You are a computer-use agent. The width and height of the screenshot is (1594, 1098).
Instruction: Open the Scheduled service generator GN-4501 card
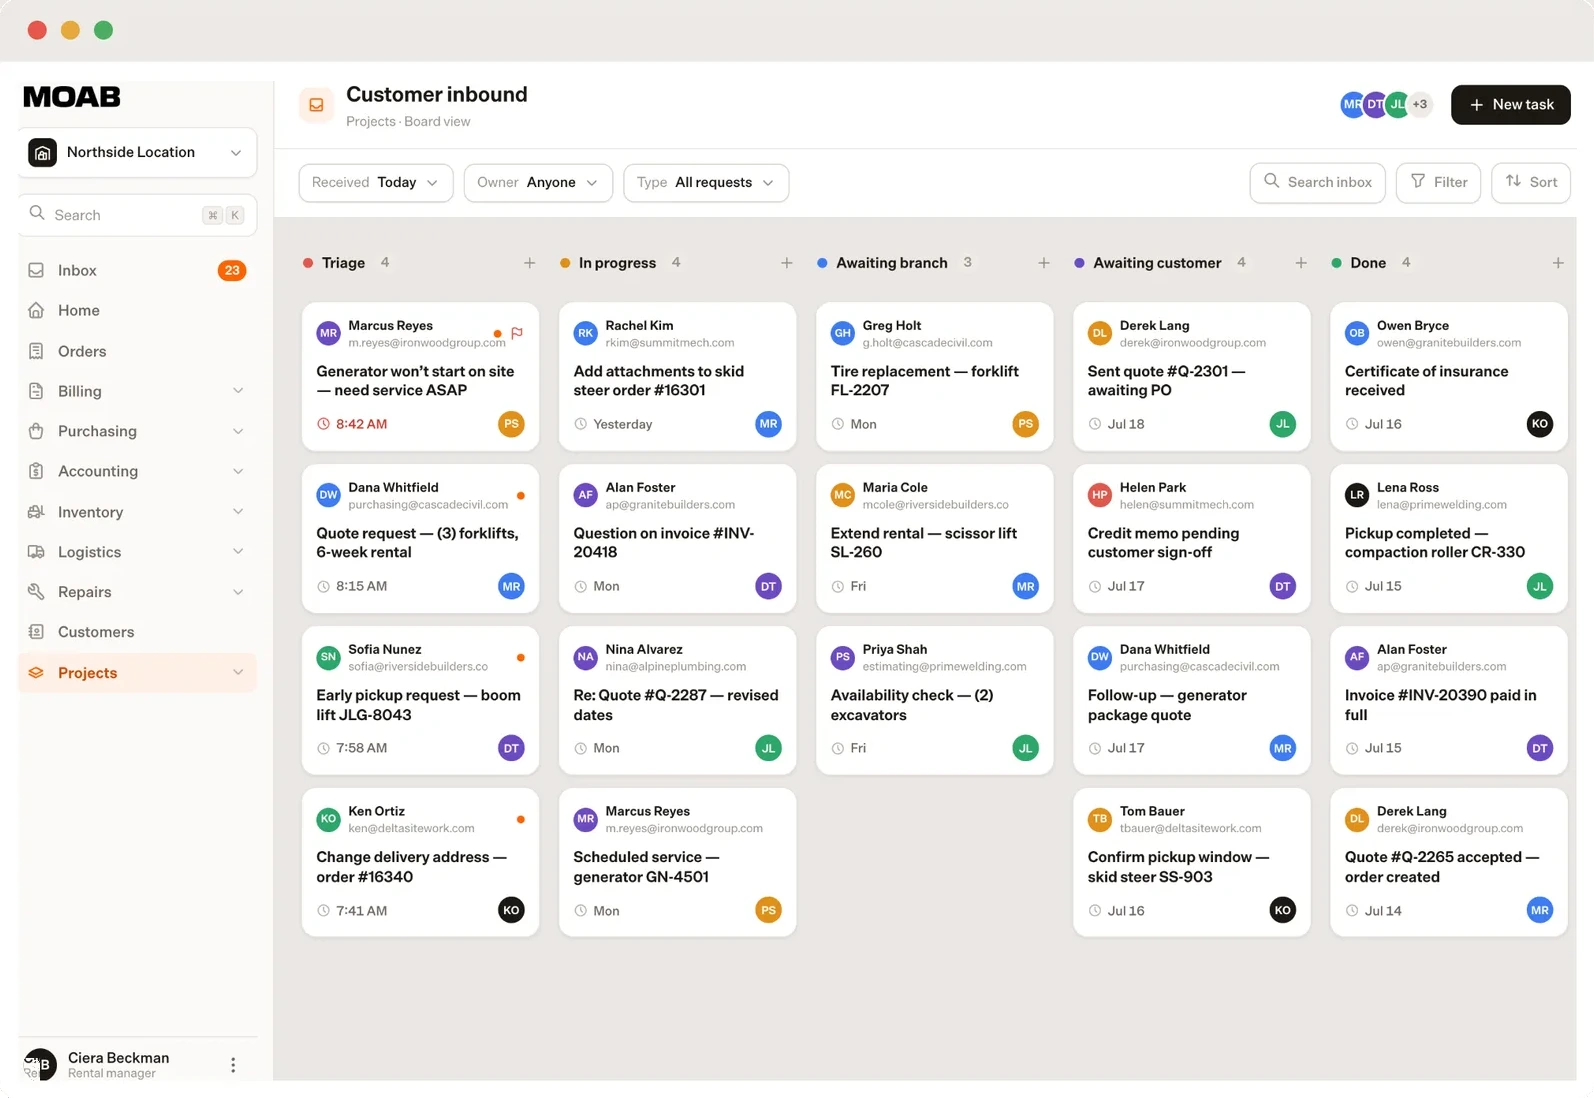(x=677, y=863)
